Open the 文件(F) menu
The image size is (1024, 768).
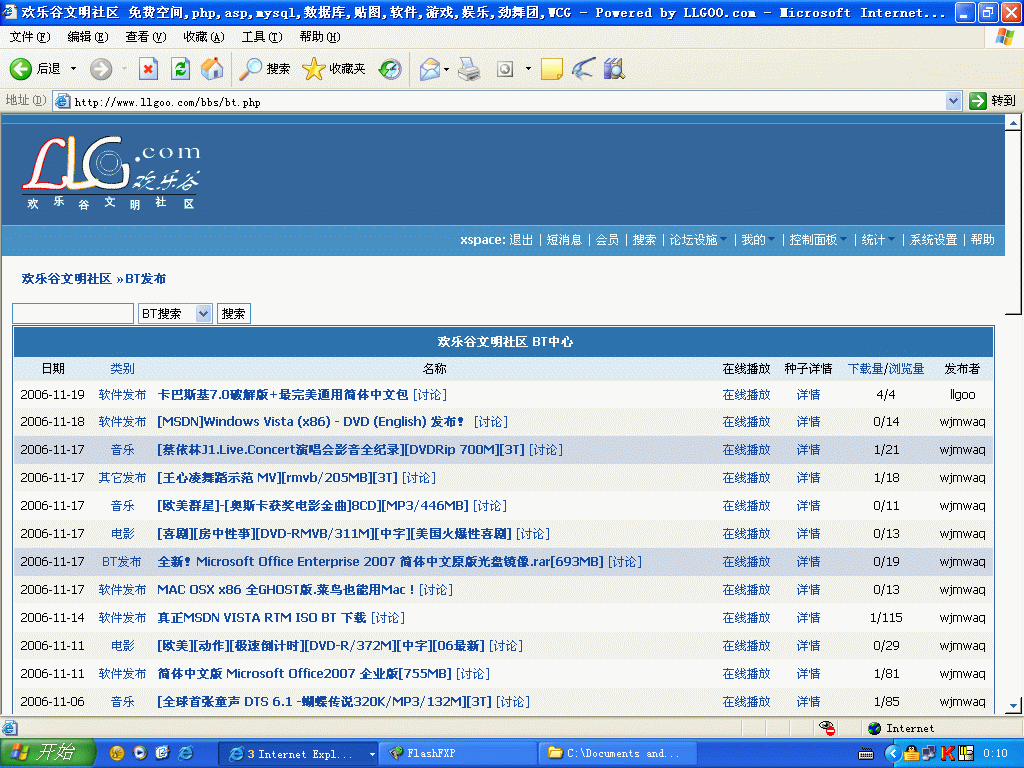point(29,37)
